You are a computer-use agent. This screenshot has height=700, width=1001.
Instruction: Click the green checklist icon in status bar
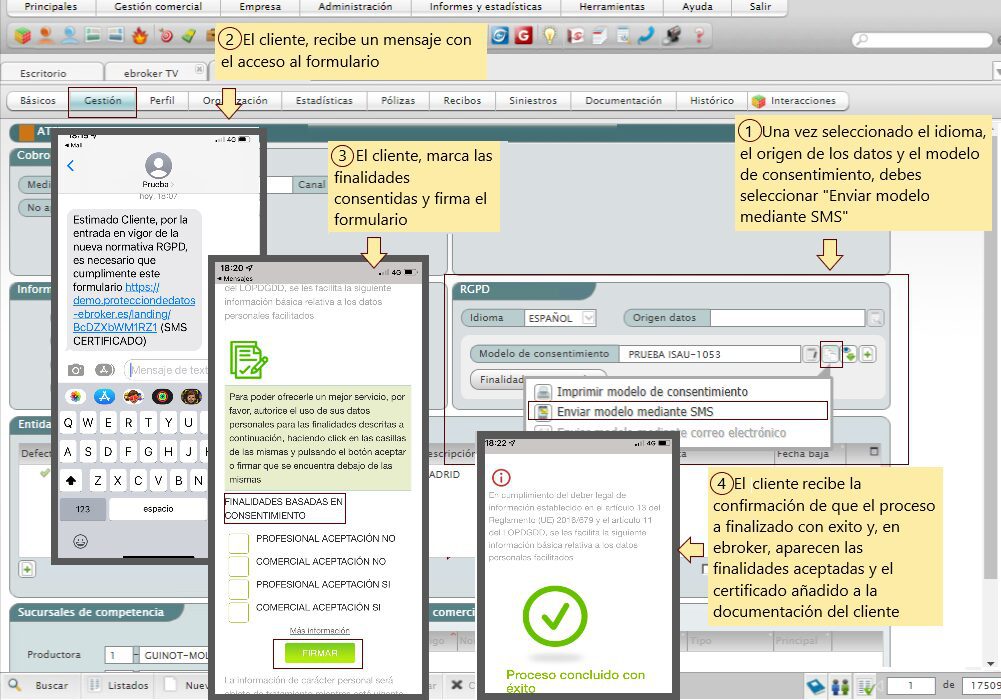(866, 686)
